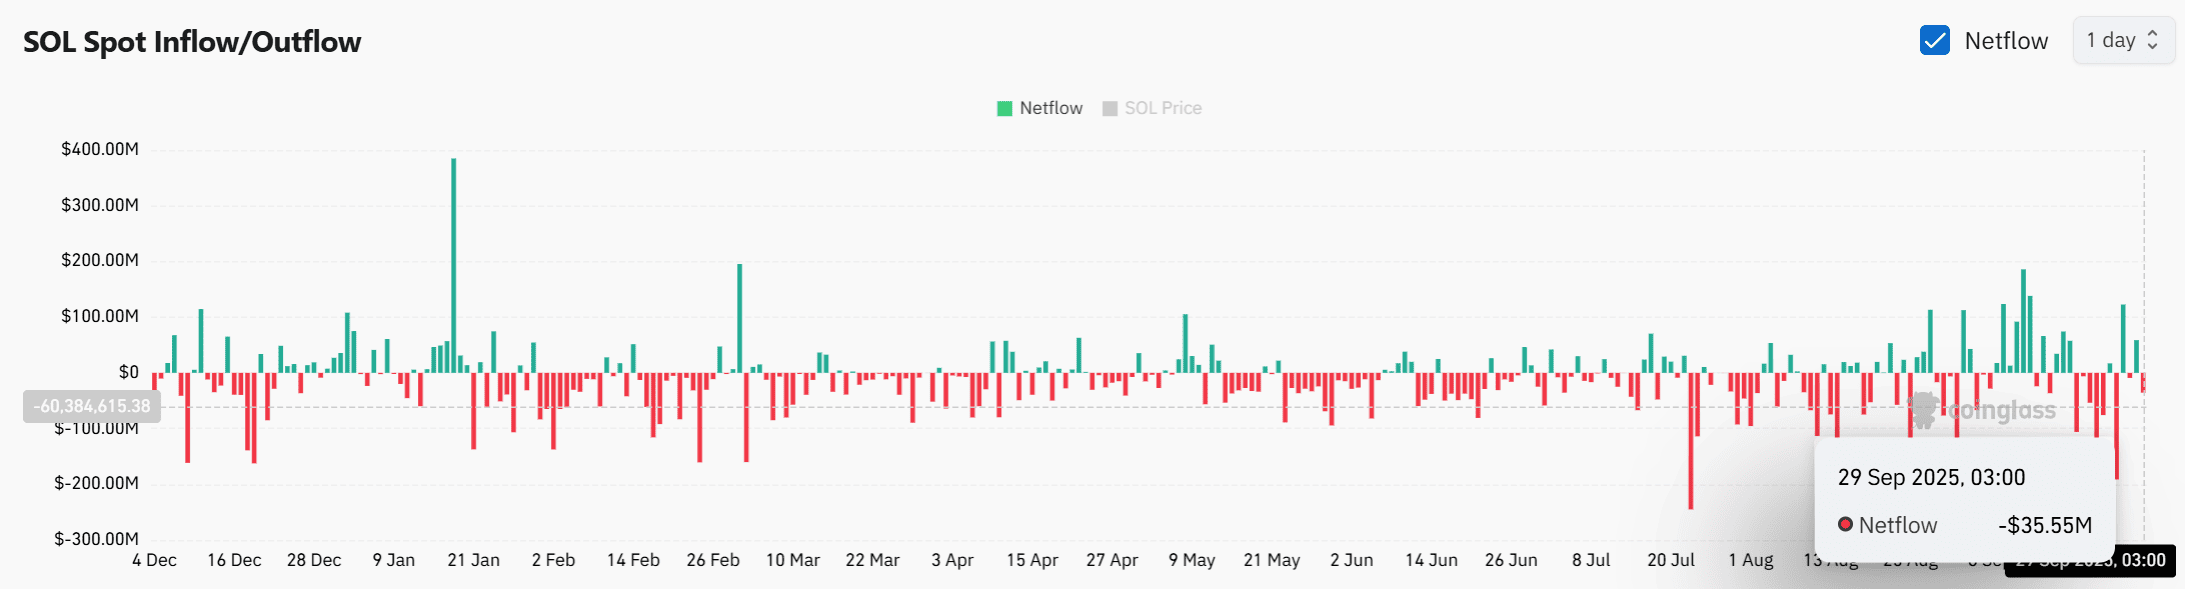Click the $400.00M y-axis label
Screen dimensions: 2185x589
click(x=100, y=149)
